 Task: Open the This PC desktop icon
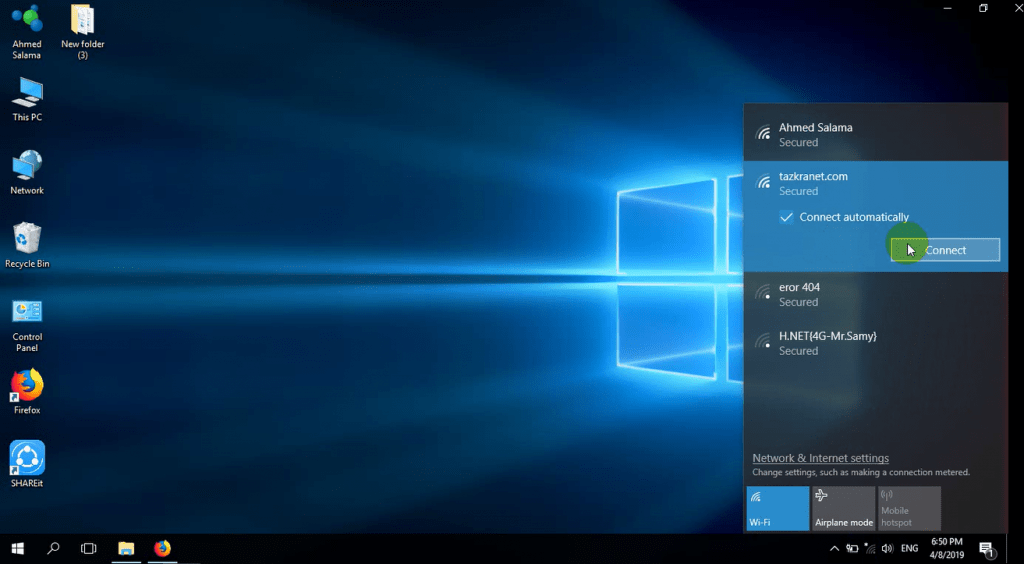click(x=27, y=99)
